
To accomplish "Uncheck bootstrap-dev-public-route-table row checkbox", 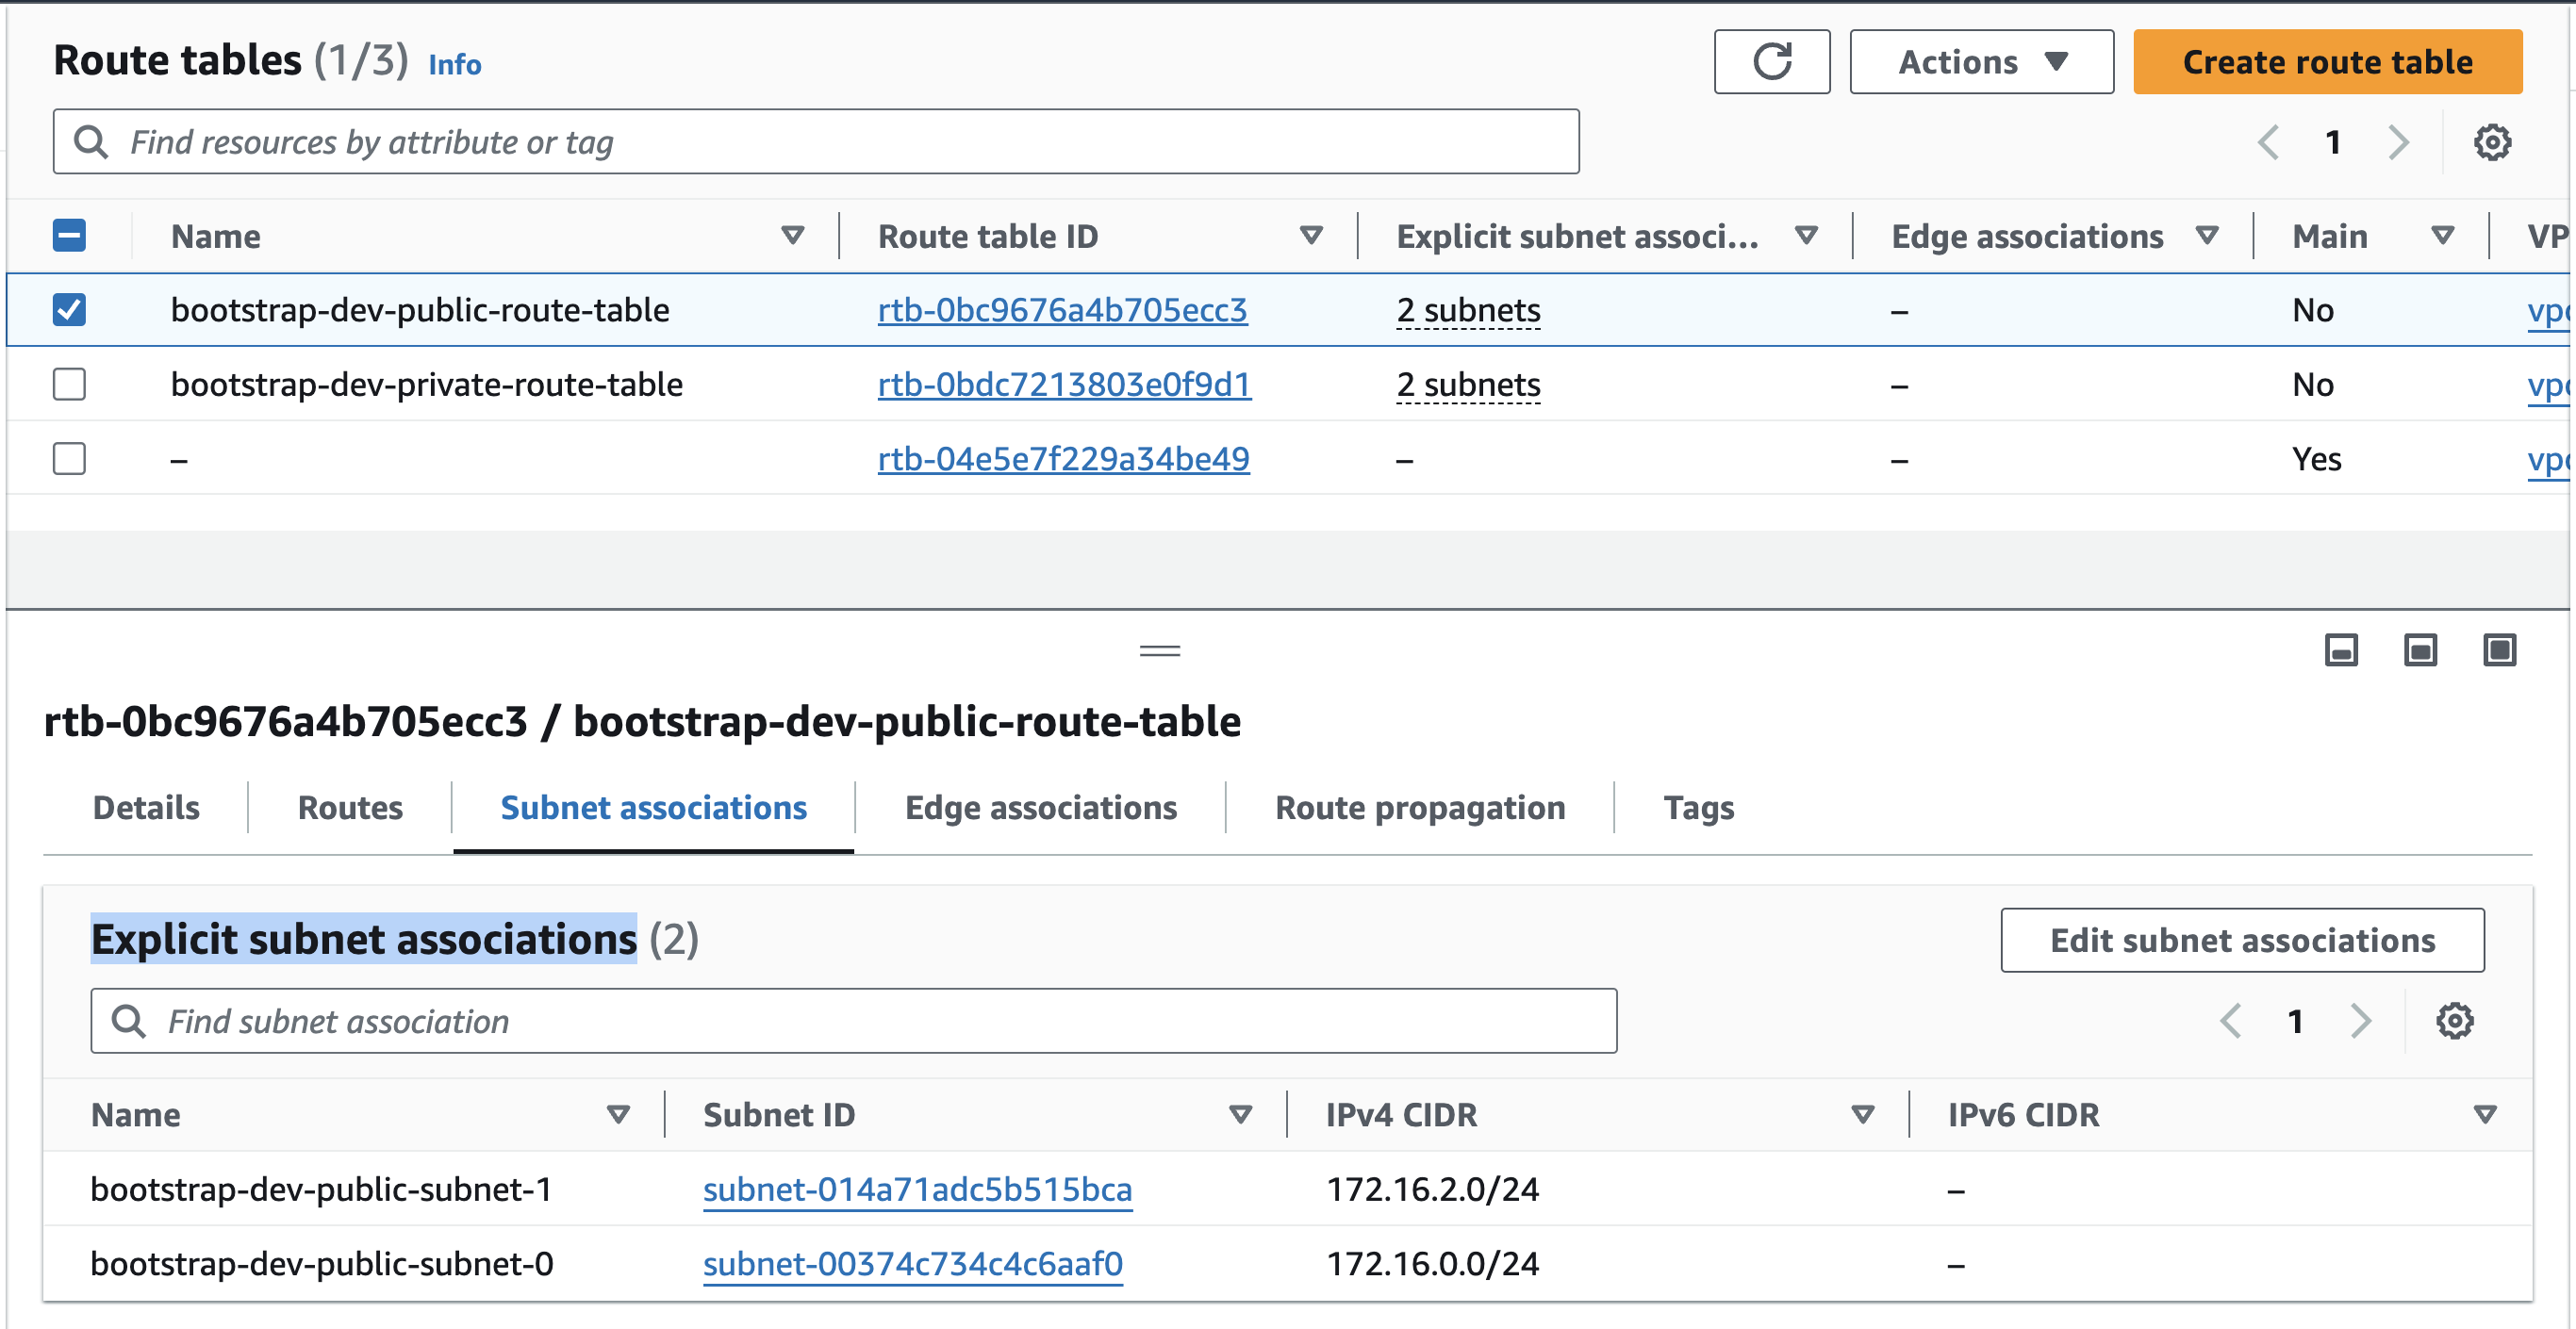I will 69,310.
